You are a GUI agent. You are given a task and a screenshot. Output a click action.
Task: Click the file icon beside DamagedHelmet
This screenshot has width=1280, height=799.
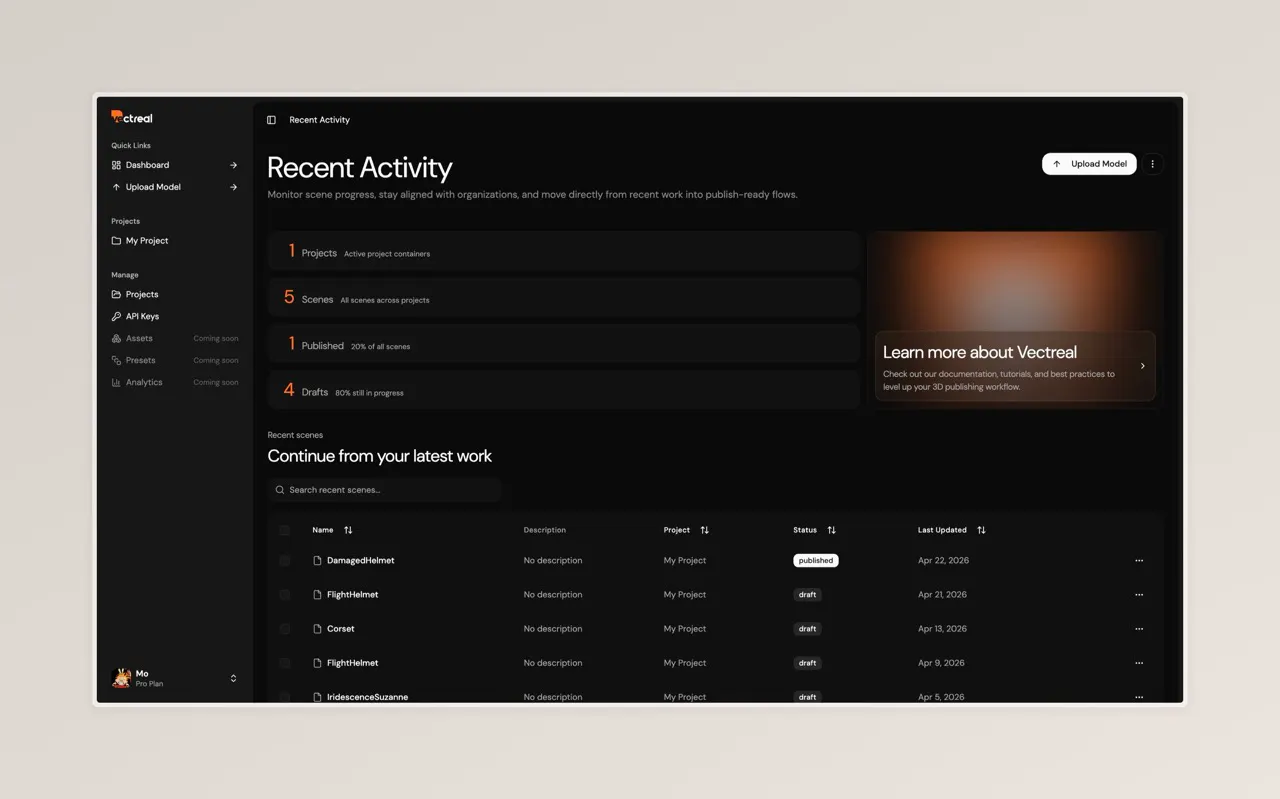pos(317,561)
